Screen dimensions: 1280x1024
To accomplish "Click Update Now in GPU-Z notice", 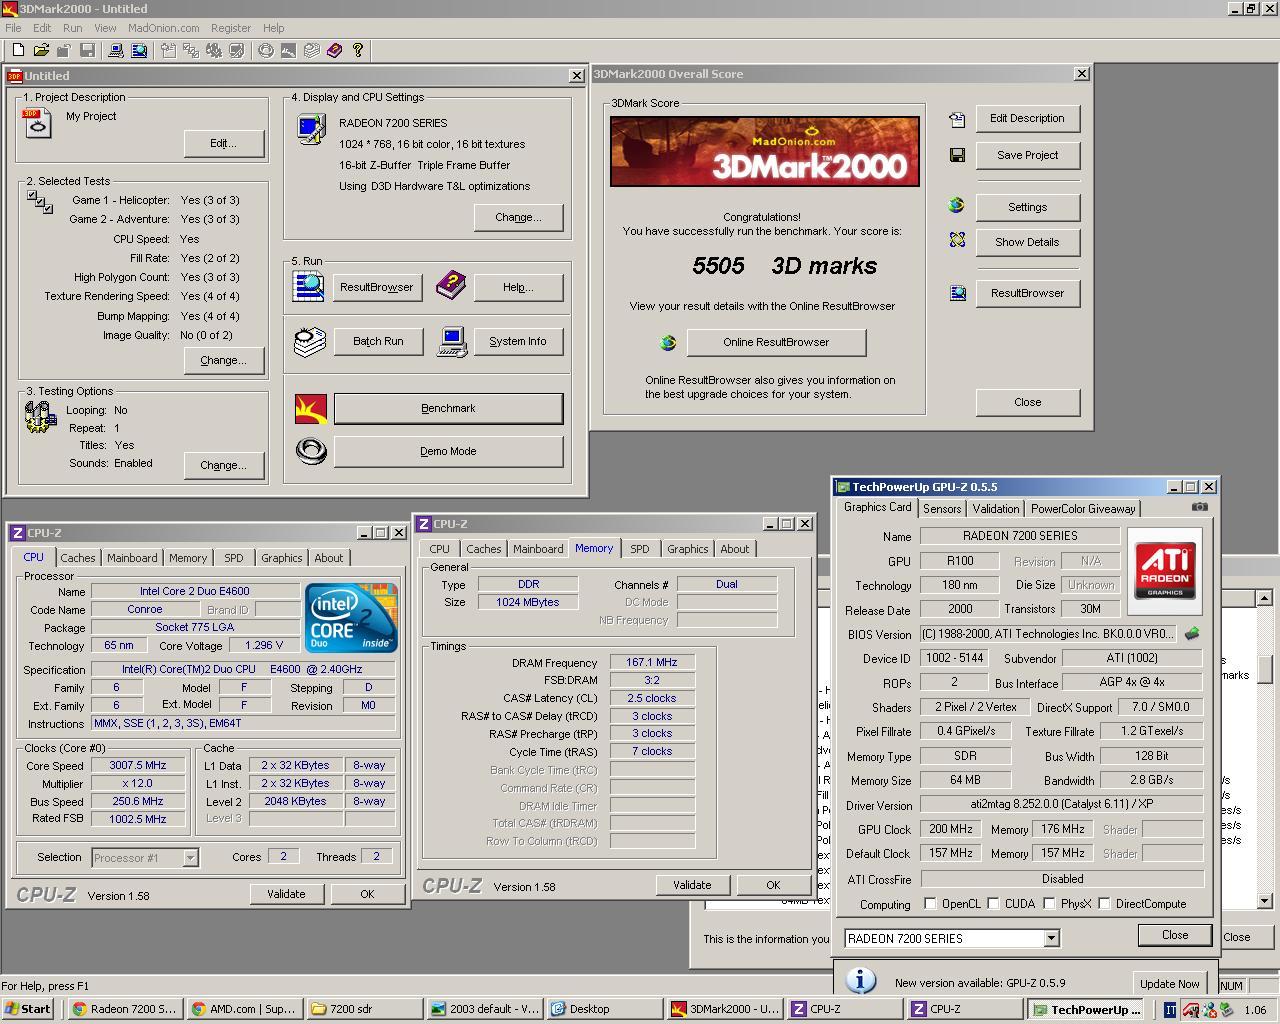I will tap(1169, 984).
